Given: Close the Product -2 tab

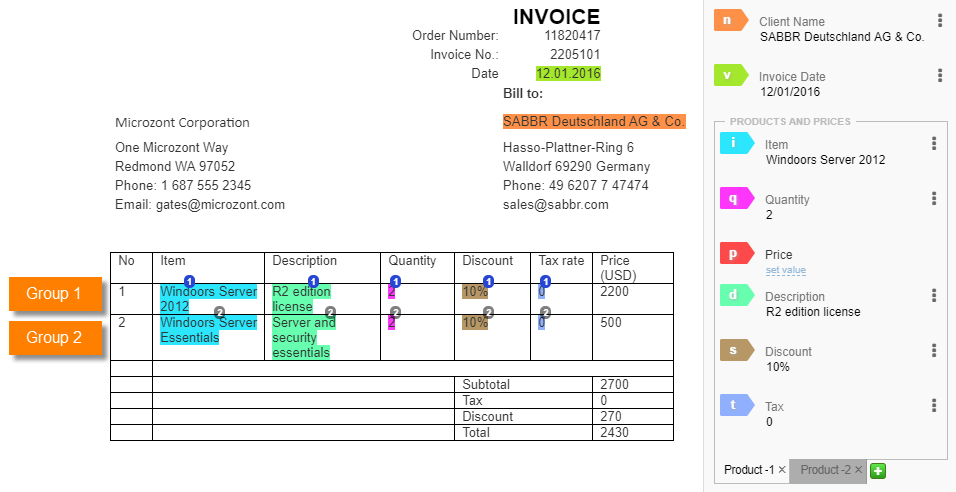Looking at the screenshot, I should 858,469.
